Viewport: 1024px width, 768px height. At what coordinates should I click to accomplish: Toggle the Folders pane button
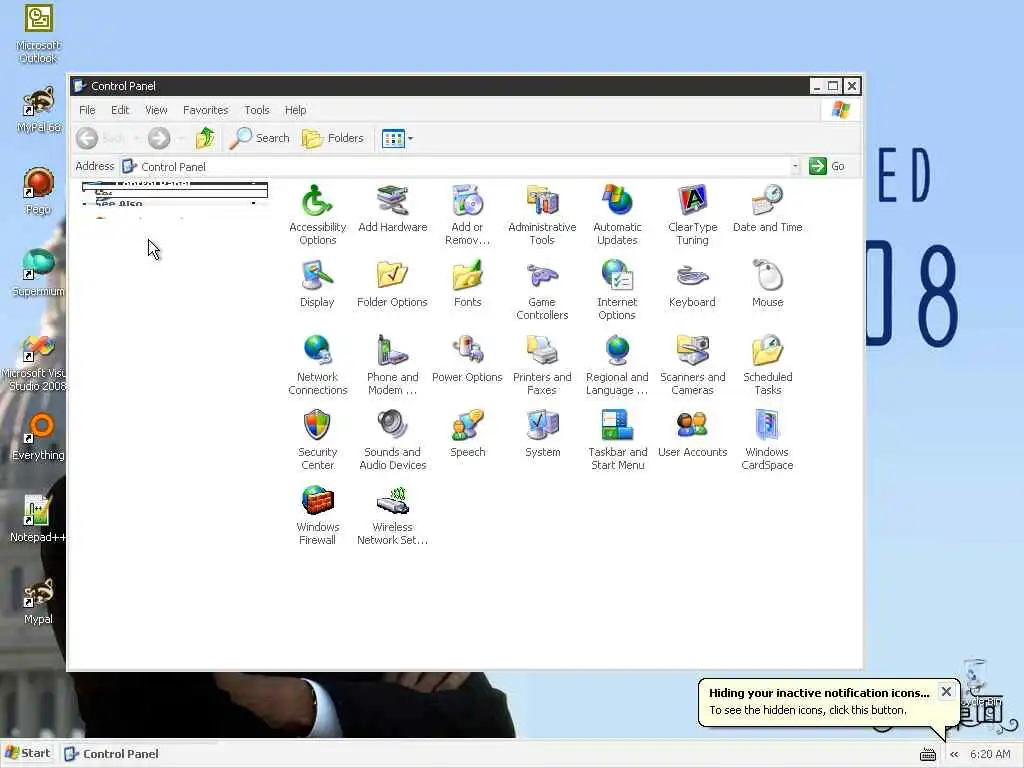pyautogui.click(x=333, y=138)
